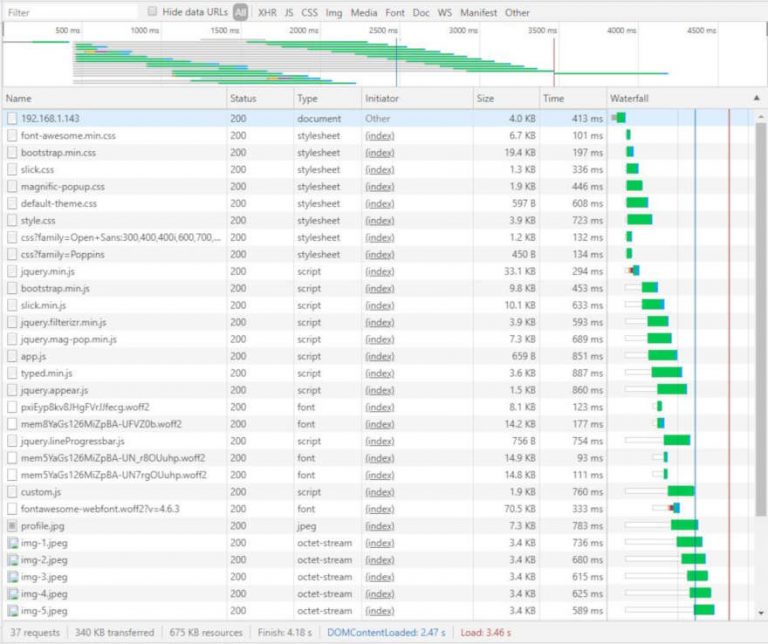Sort by the Waterfall column arrow
This screenshot has height=644, width=768.
tap(756, 98)
